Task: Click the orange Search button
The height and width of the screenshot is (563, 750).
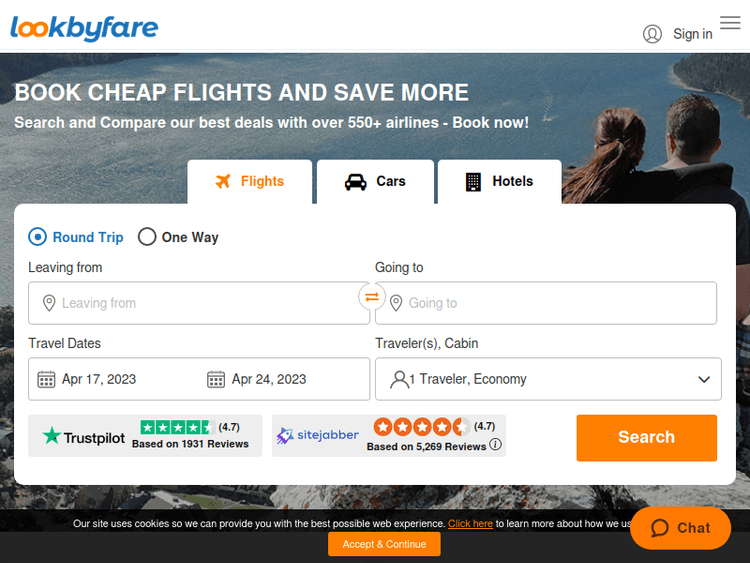Action: pyautogui.click(x=646, y=437)
